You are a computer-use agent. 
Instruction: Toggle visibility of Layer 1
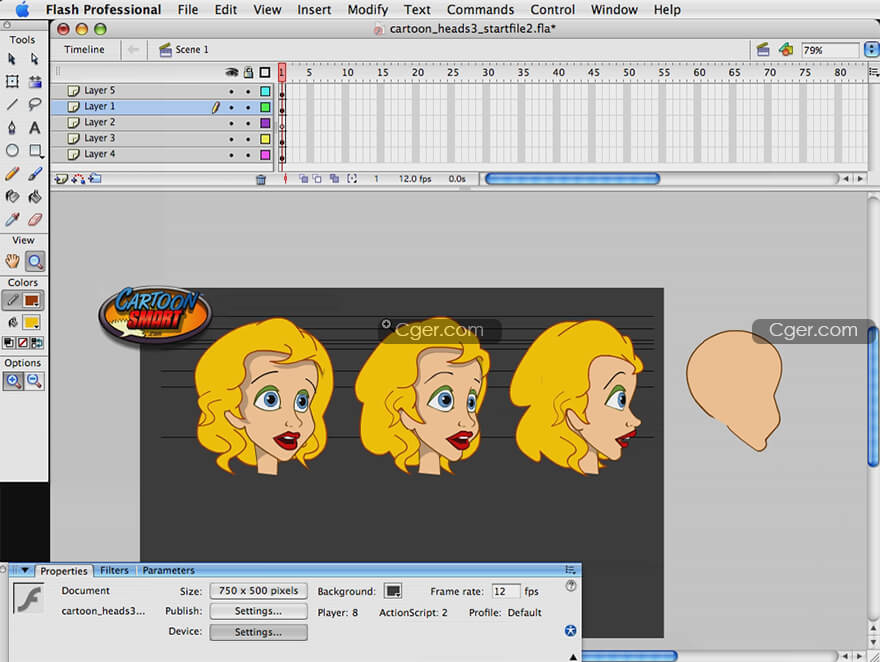(231, 107)
